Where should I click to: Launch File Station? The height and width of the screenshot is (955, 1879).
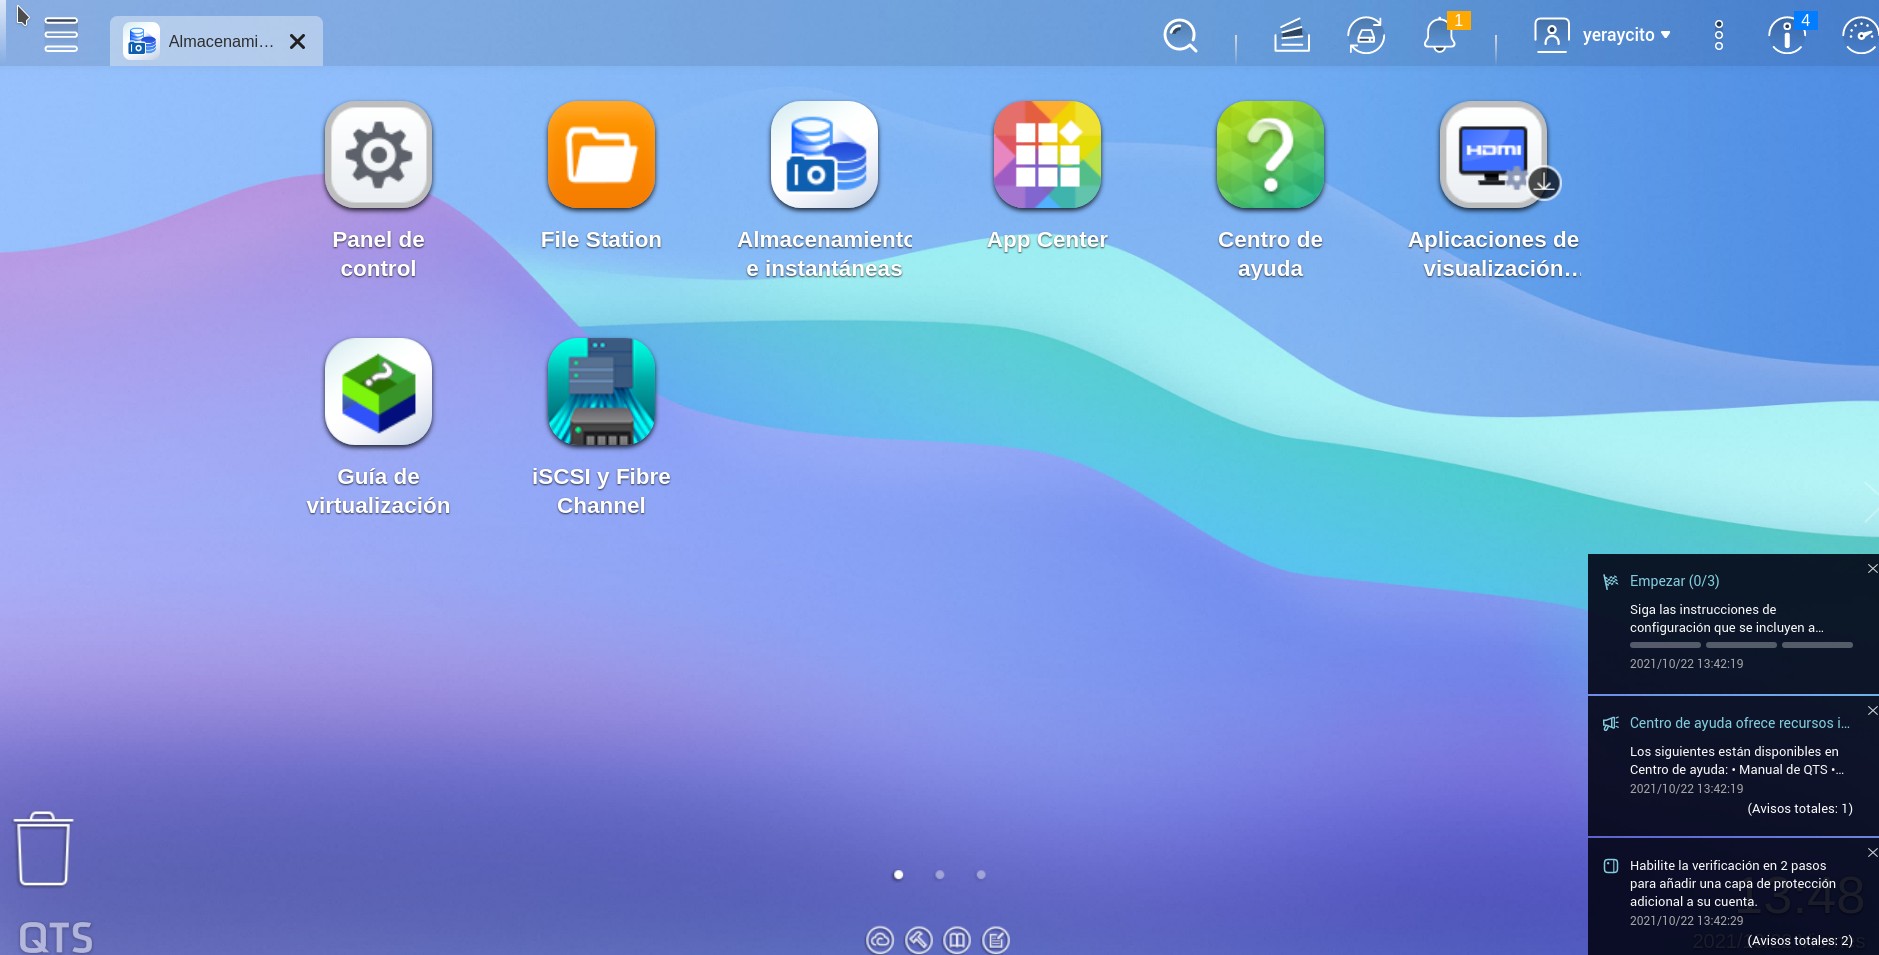coord(601,155)
